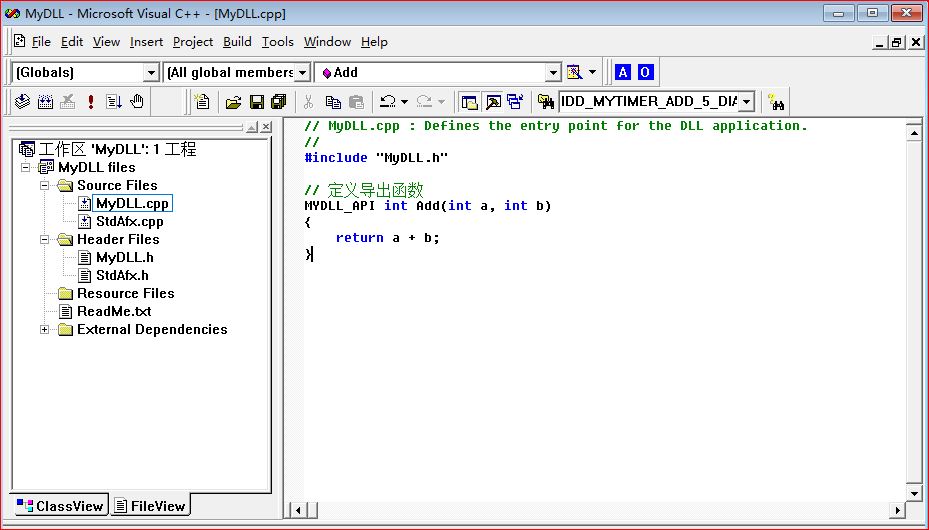929x530 pixels.
Task: Select ReadMe.txt in the file tree
Action: [114, 311]
